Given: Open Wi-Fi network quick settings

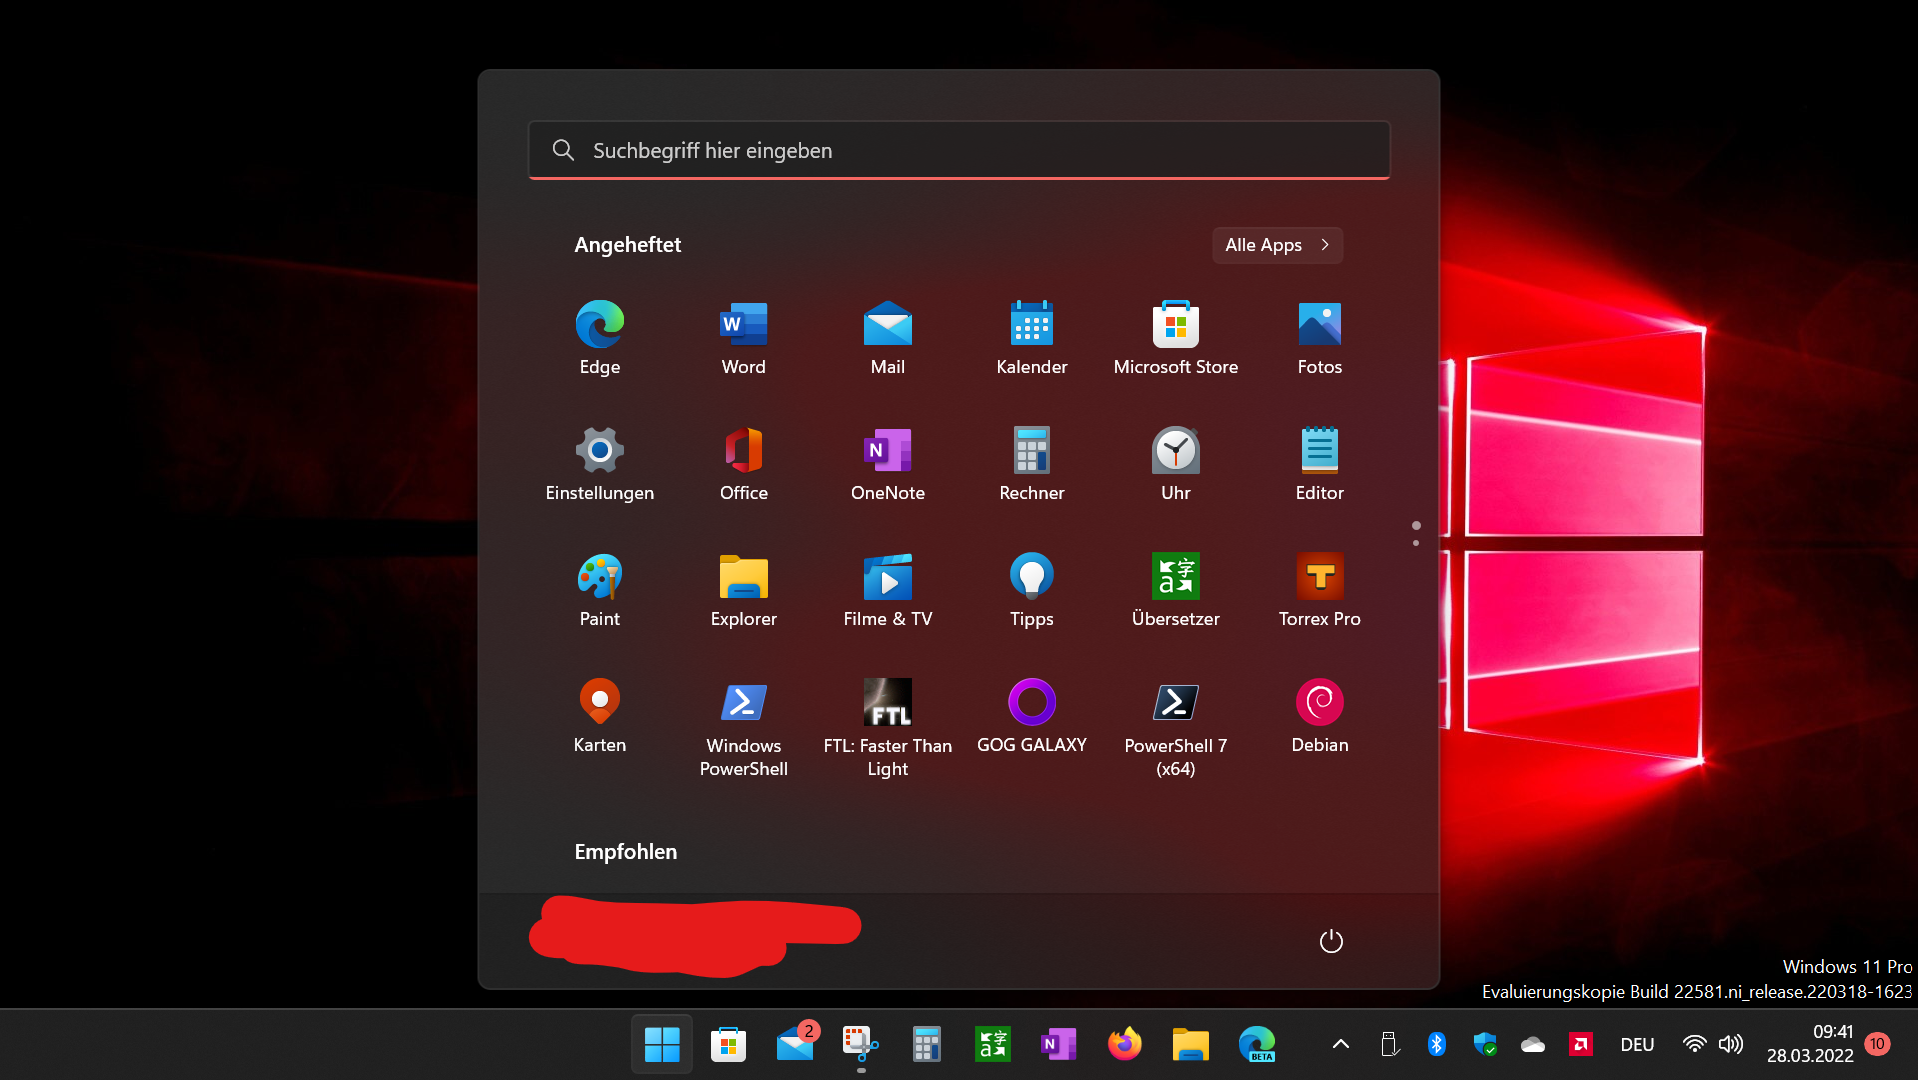Looking at the screenshot, I should (x=1694, y=1044).
